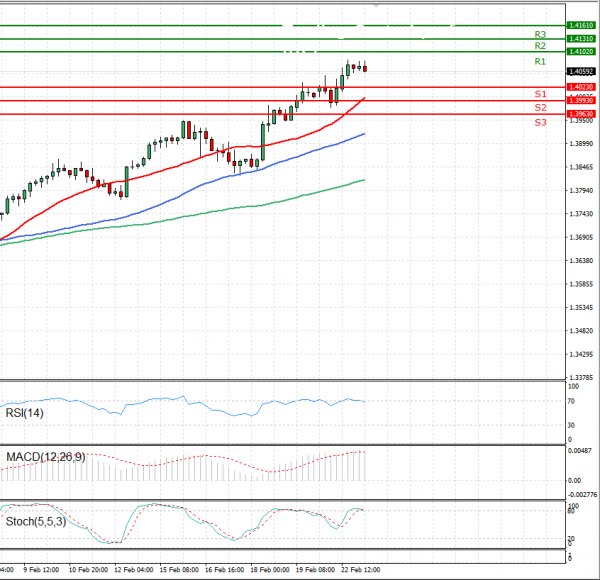Click the 1.37430 price axis value
This screenshot has height=580, width=600.
581,213
